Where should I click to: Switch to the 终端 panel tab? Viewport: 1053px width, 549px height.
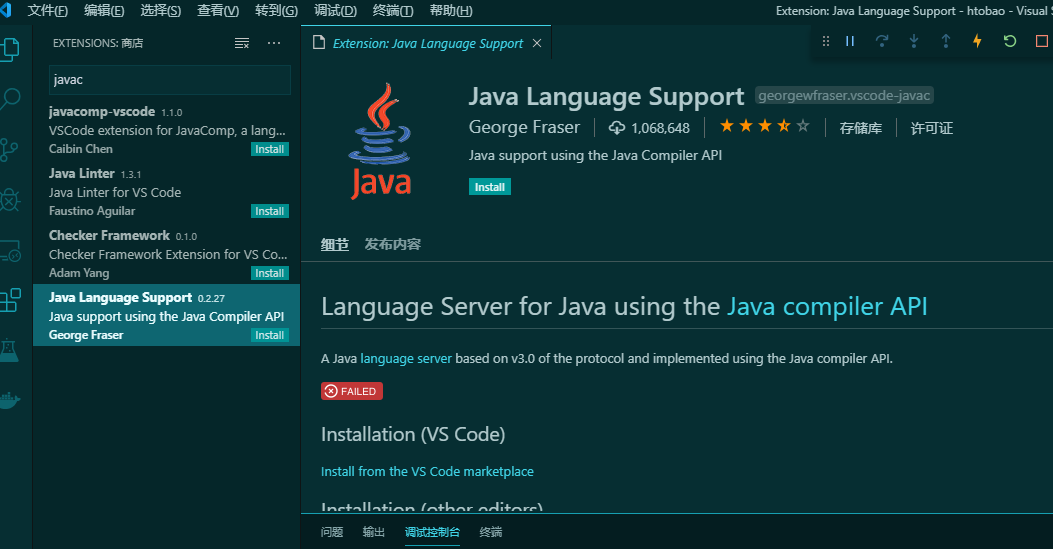coord(491,532)
